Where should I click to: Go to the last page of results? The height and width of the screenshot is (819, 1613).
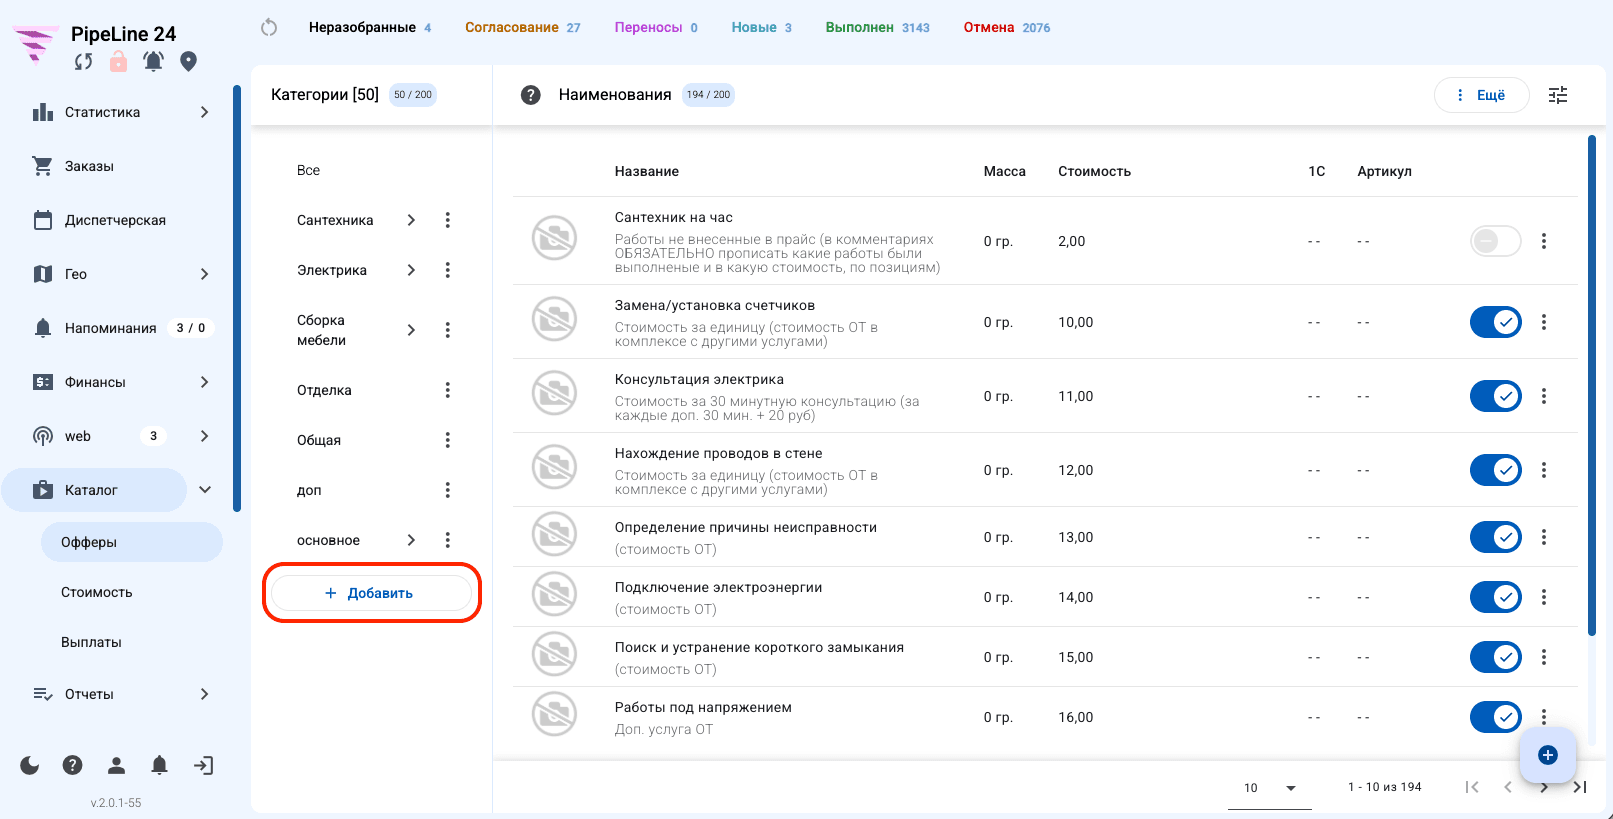(x=1580, y=787)
